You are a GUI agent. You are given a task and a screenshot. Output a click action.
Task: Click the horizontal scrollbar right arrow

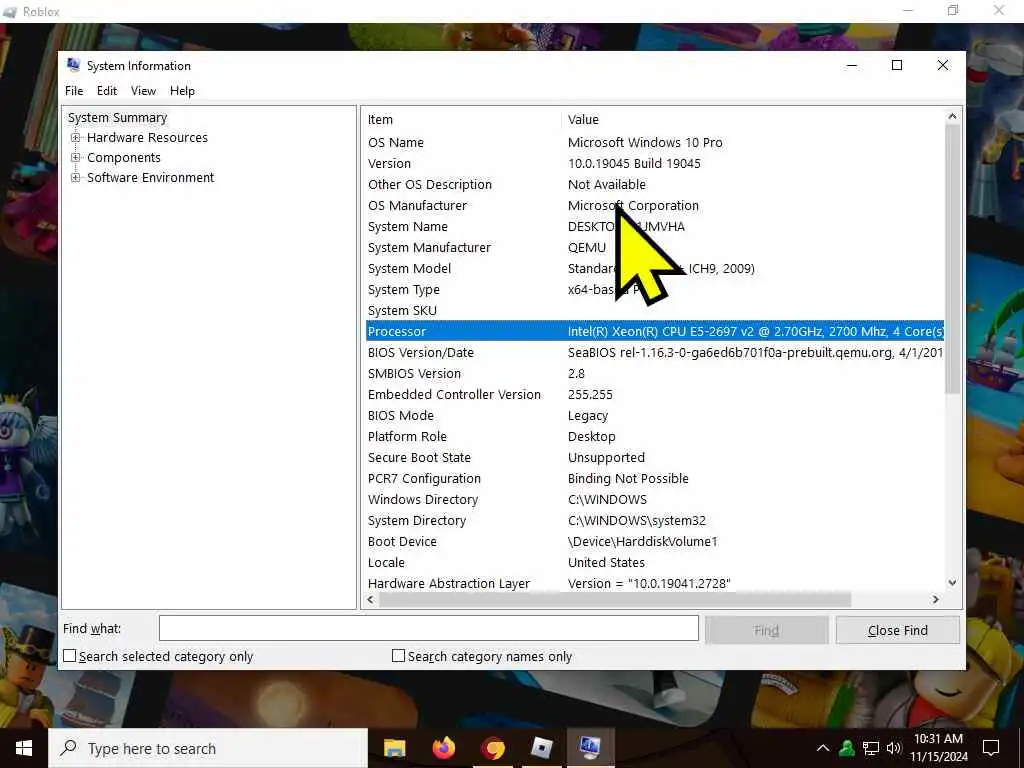[x=936, y=599]
